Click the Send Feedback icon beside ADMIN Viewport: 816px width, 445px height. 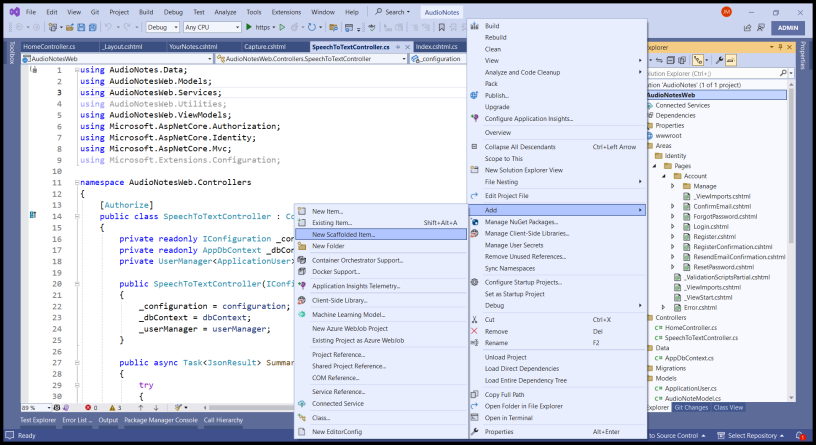pos(761,28)
